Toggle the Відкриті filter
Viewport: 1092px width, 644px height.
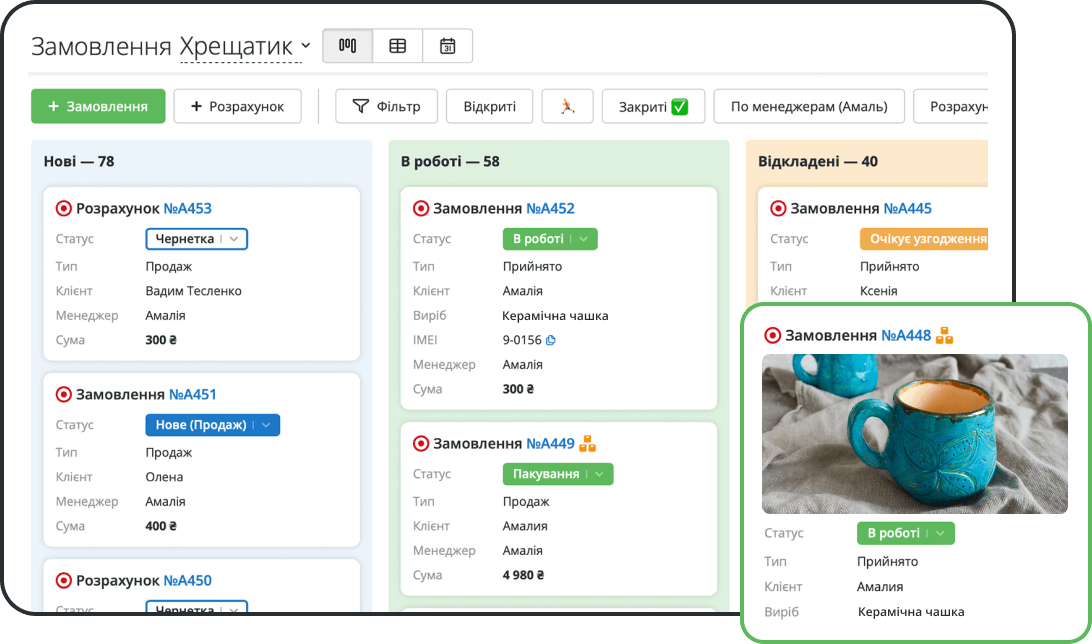click(x=490, y=107)
